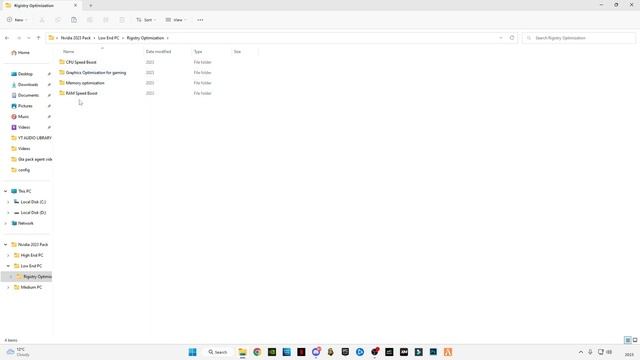The height and width of the screenshot is (360, 640).
Task: Click the Forward navigation arrow
Action: [x=19, y=38]
